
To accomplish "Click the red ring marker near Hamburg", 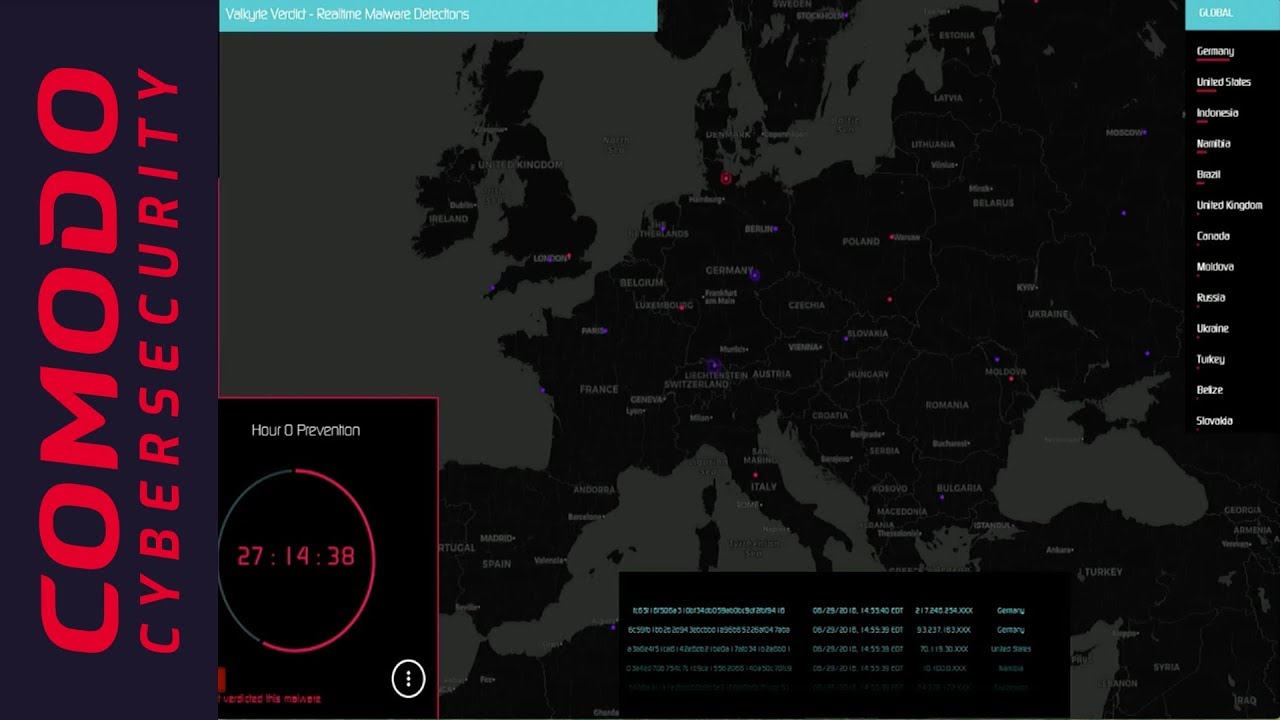I will click(726, 179).
